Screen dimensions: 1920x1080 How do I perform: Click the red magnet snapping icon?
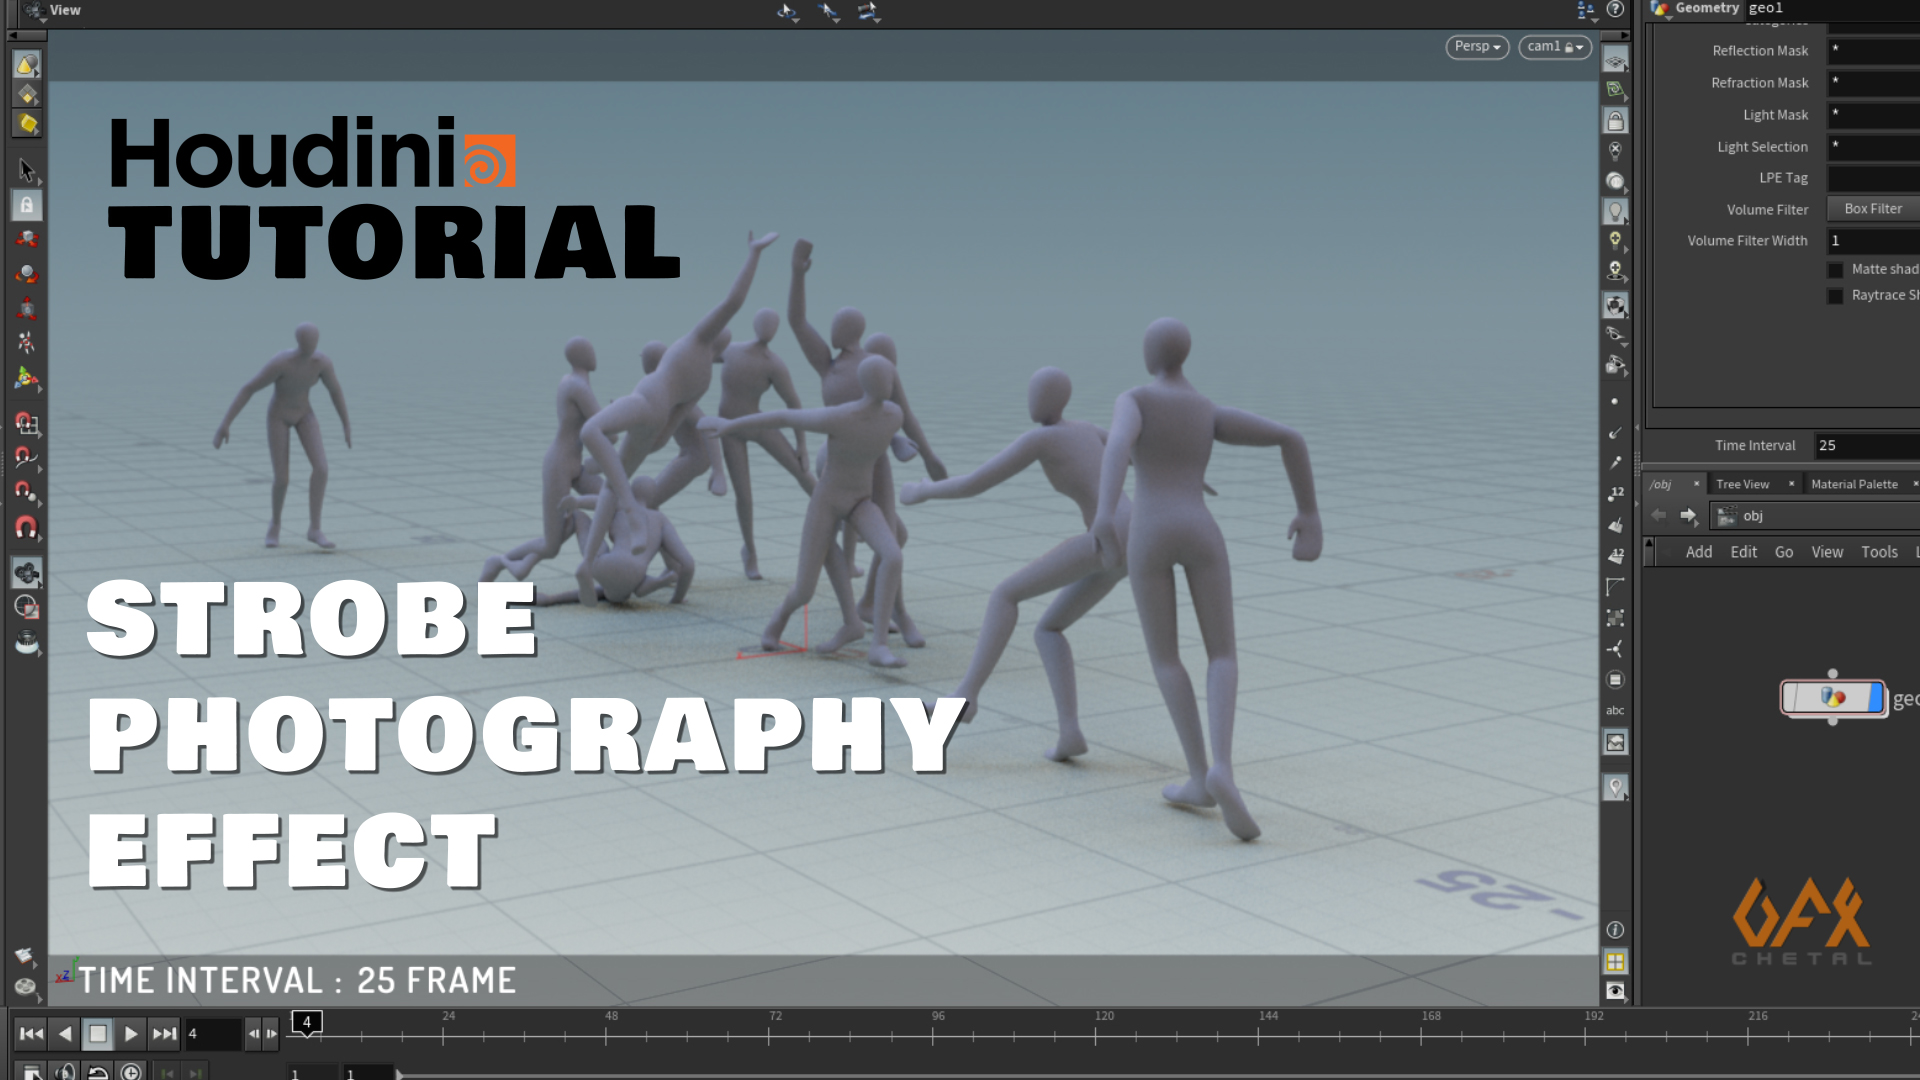27,527
